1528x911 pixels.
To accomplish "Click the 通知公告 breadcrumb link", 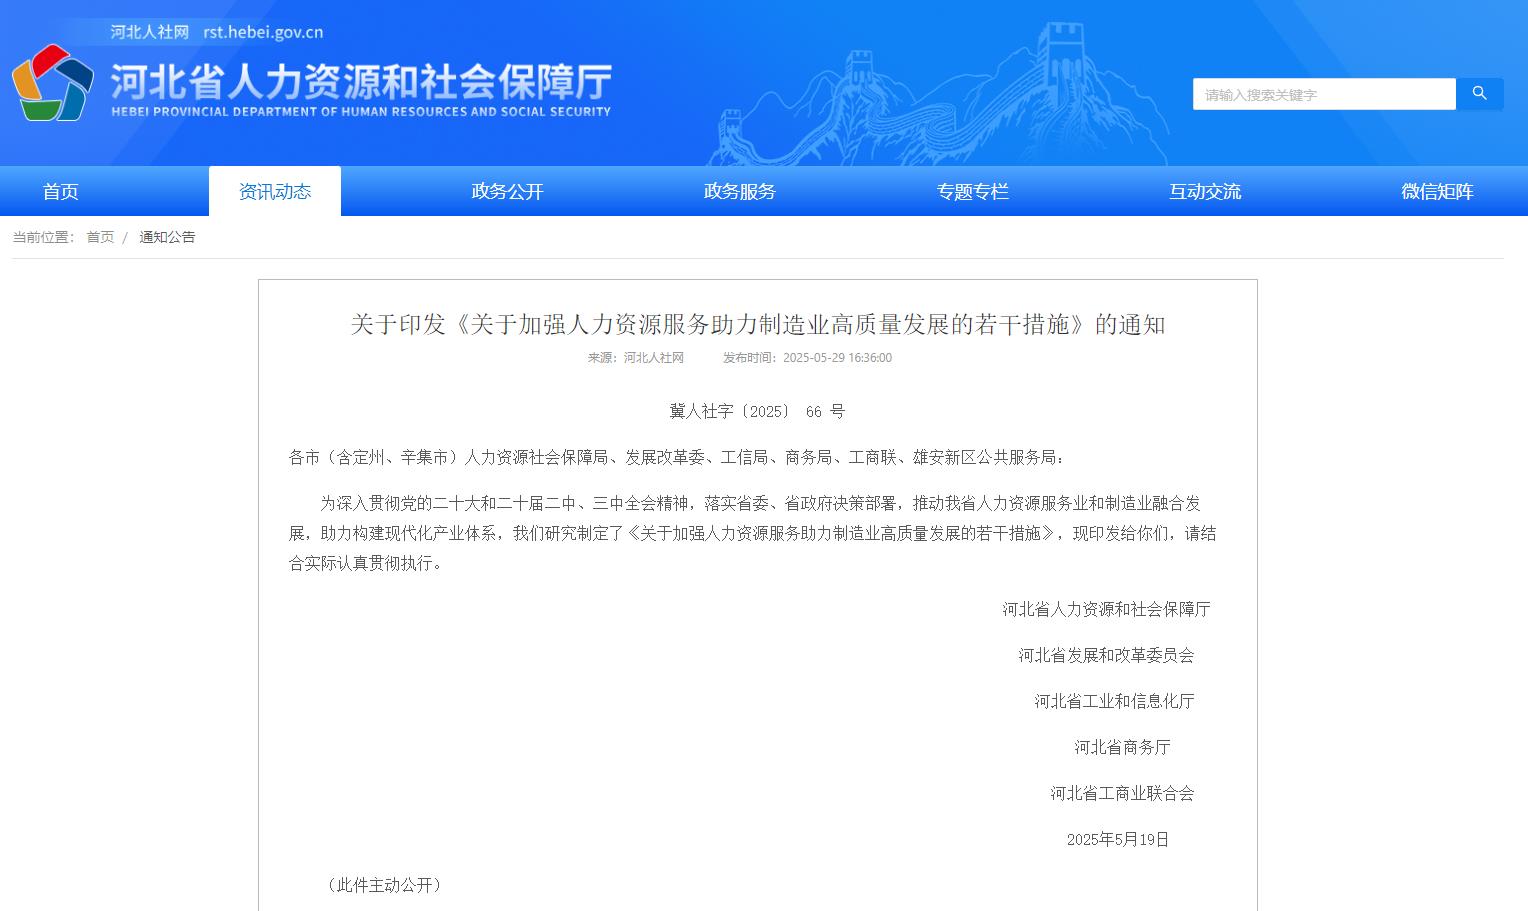I will (x=167, y=237).
